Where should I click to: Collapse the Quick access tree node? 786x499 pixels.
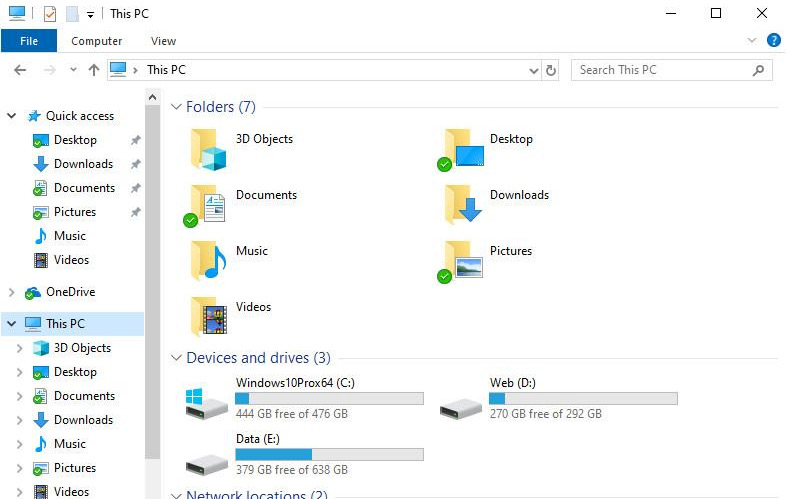click(12, 116)
